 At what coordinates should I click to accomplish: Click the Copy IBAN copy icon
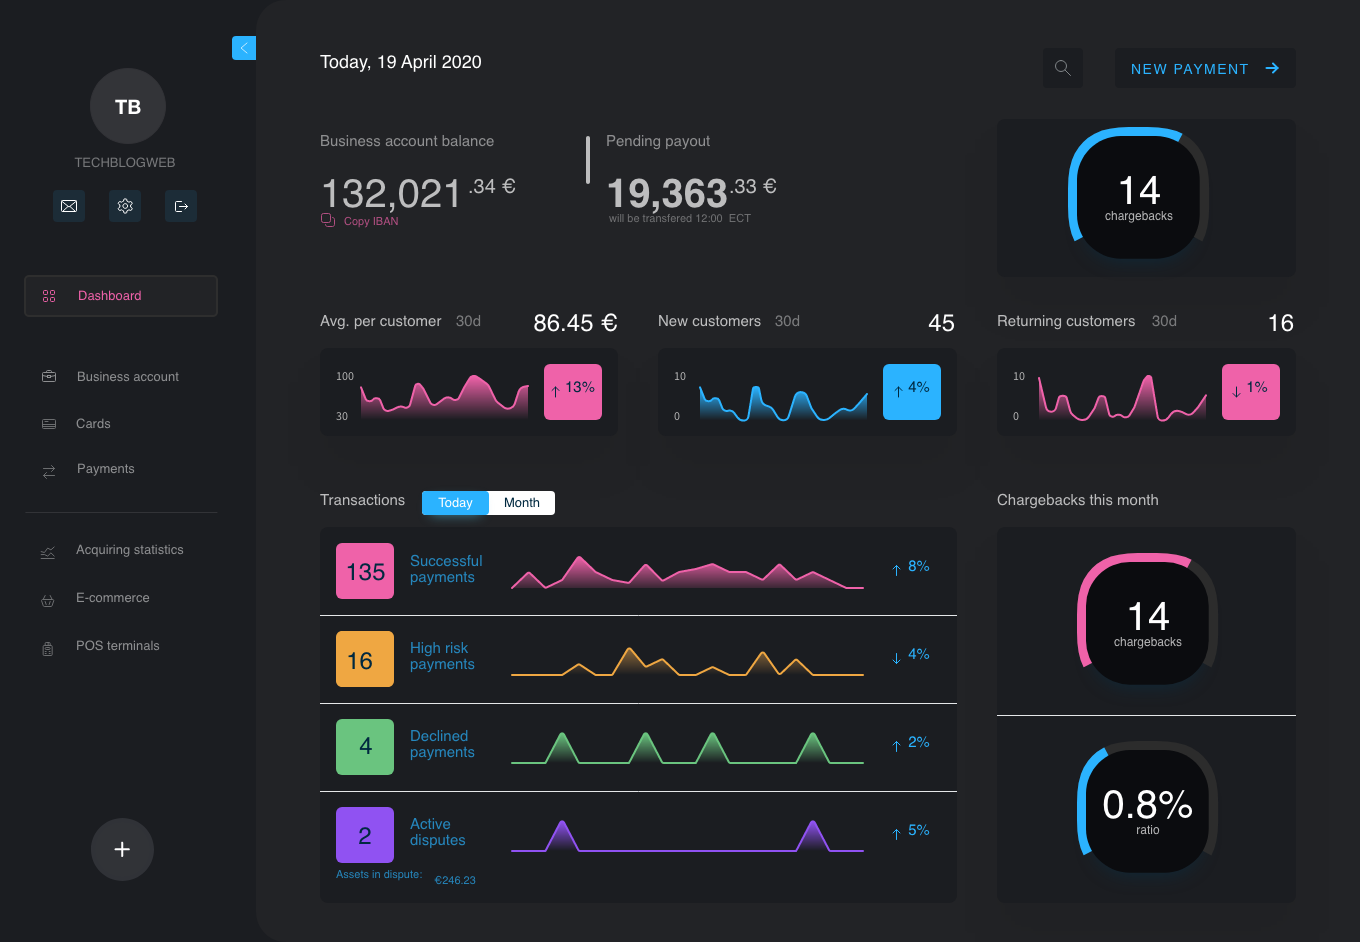(328, 221)
